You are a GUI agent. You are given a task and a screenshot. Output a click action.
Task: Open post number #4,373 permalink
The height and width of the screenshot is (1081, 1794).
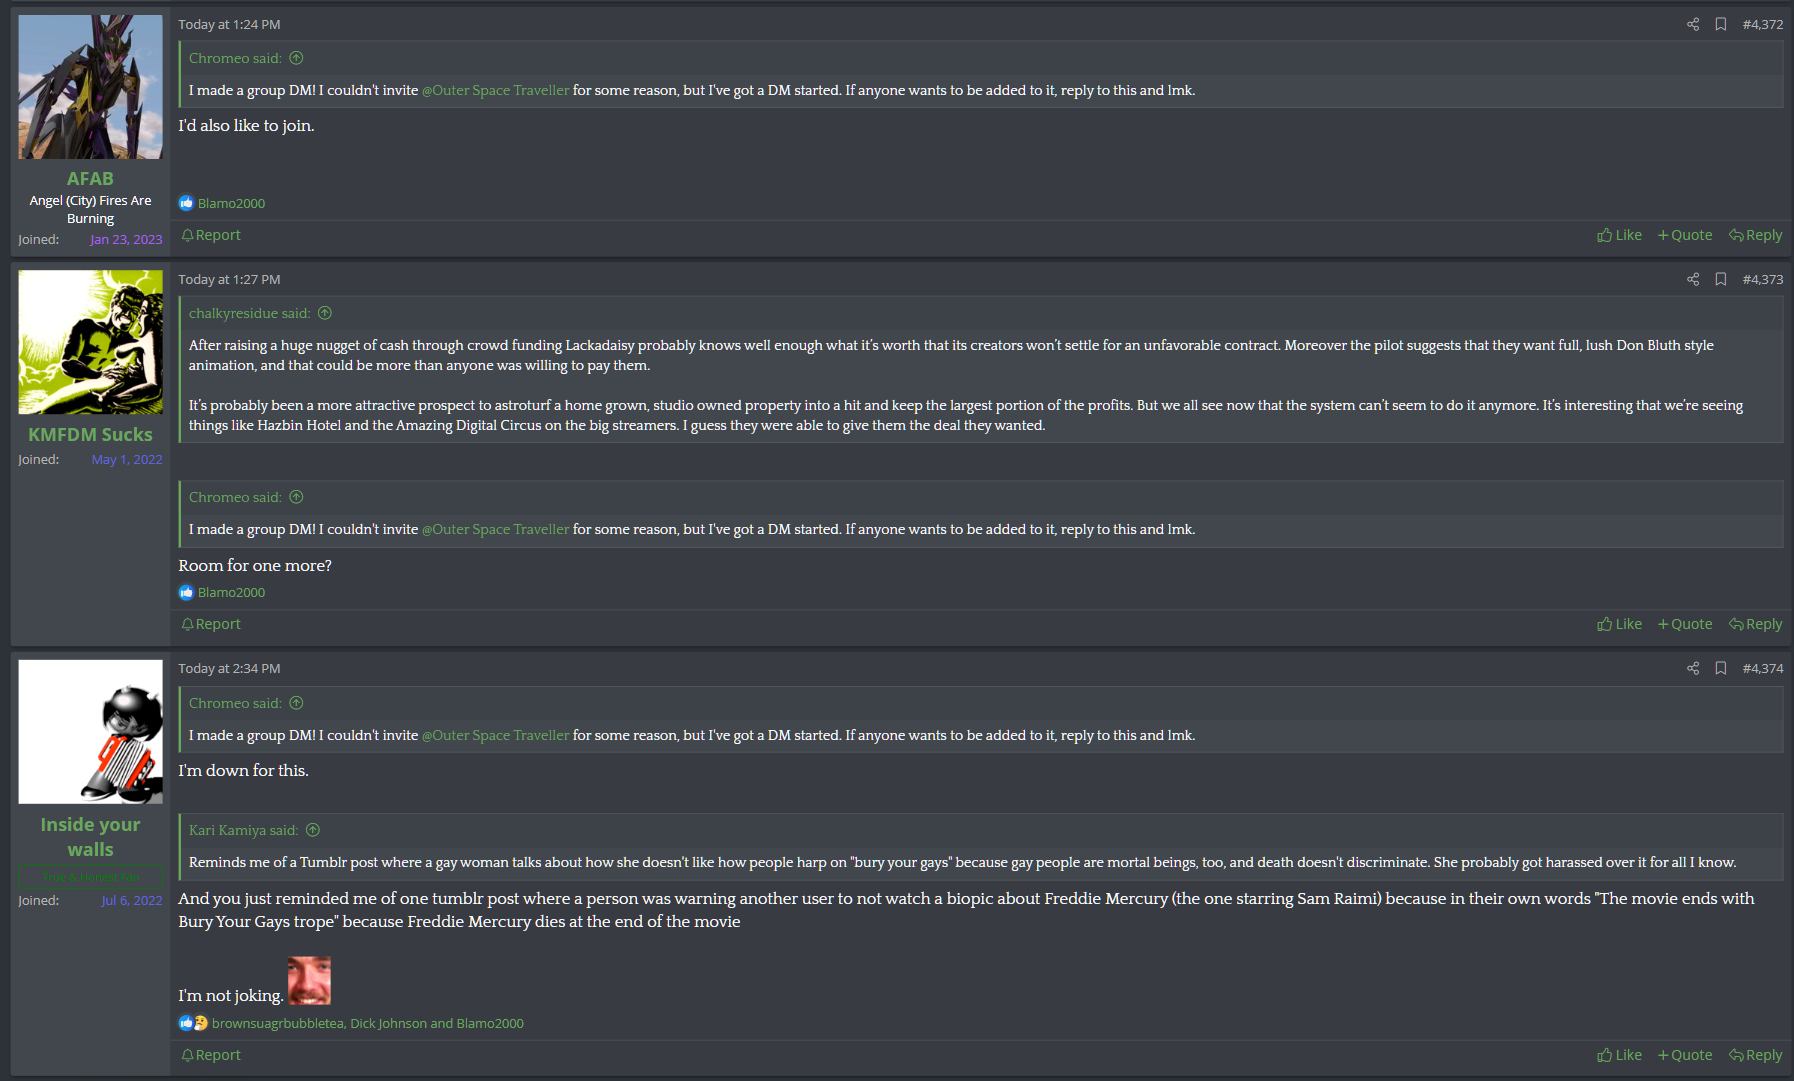click(1762, 280)
